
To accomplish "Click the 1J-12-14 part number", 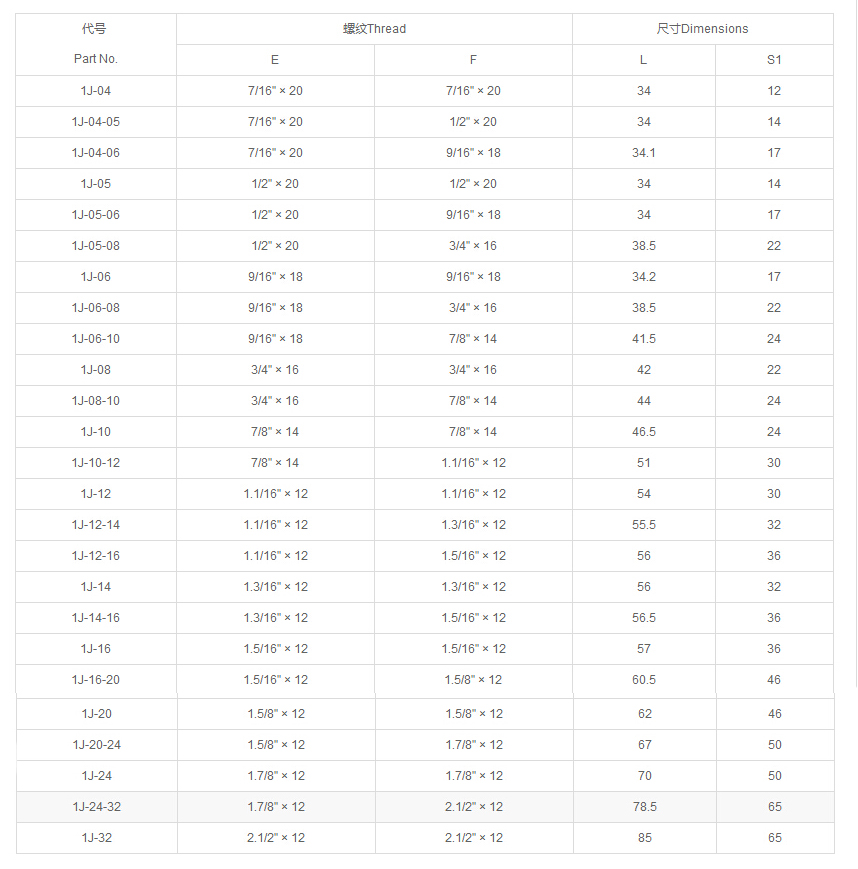I will coord(96,525).
